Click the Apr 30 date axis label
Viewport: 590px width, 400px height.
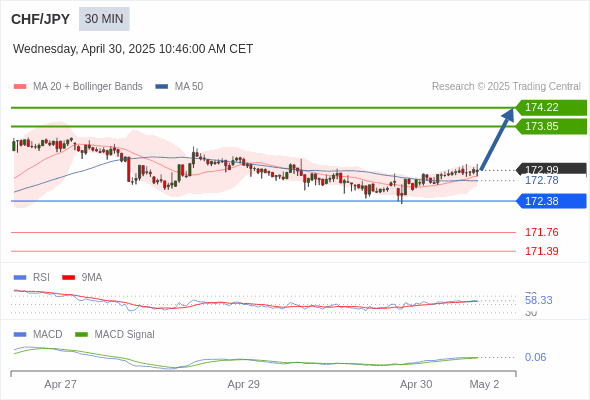pyautogui.click(x=416, y=384)
